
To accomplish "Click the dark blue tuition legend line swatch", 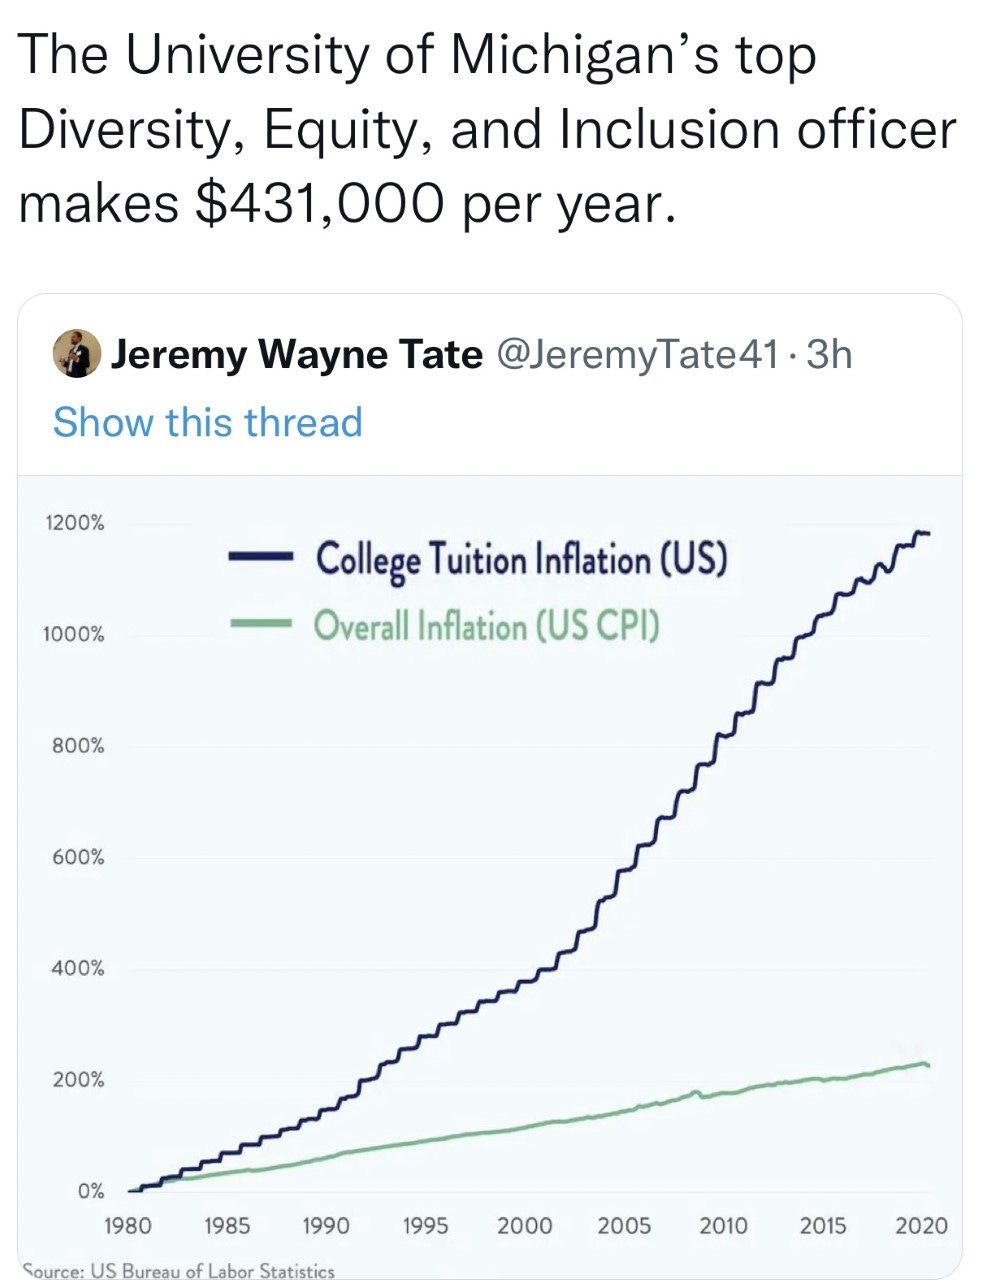I will point(258,557).
